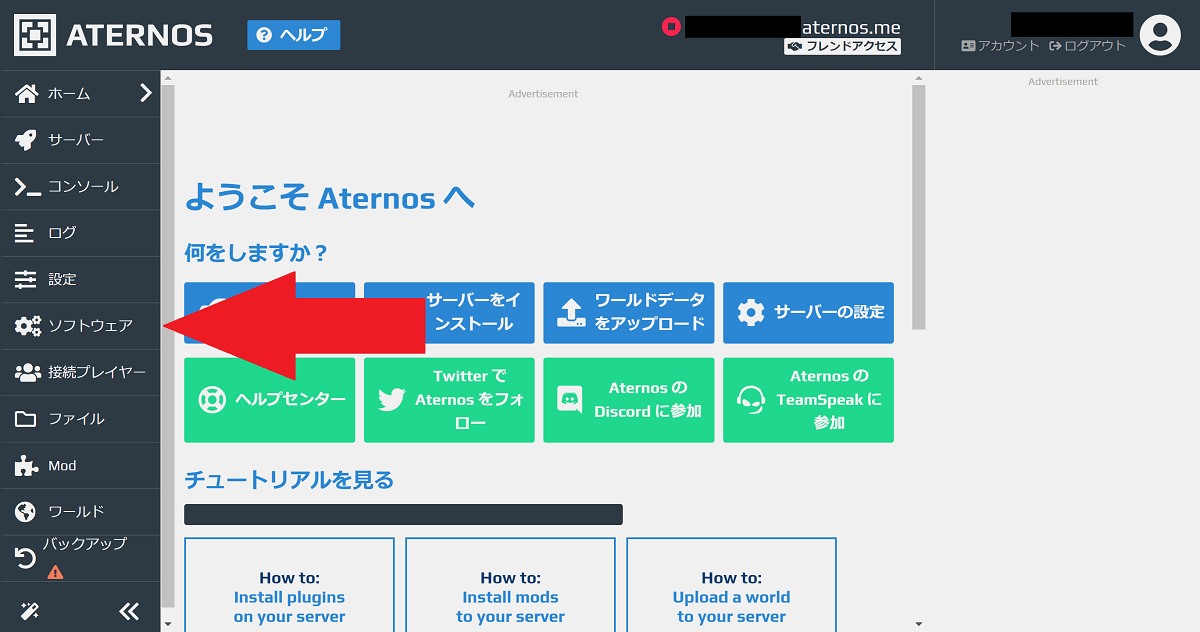Open the アカウント link
The image size is (1200, 632).
point(1000,46)
